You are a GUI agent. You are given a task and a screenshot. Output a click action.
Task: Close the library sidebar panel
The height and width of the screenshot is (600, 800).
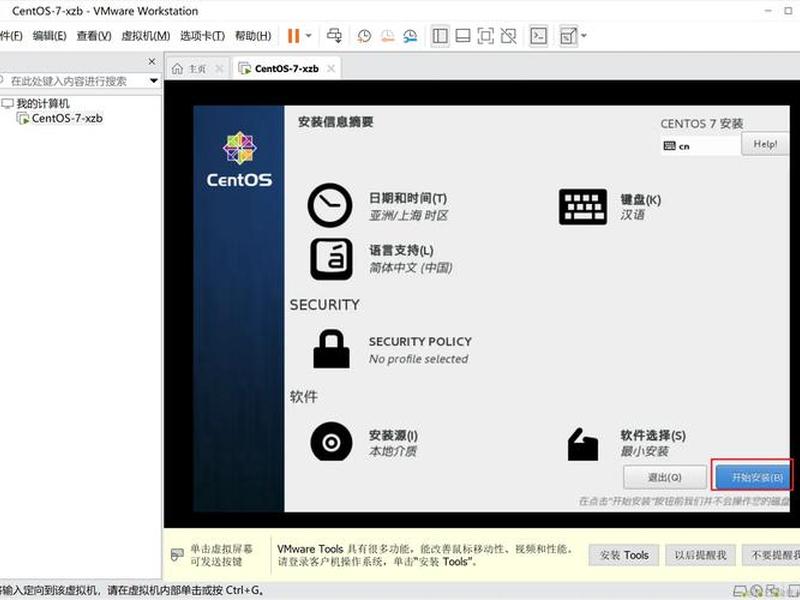click(152, 61)
